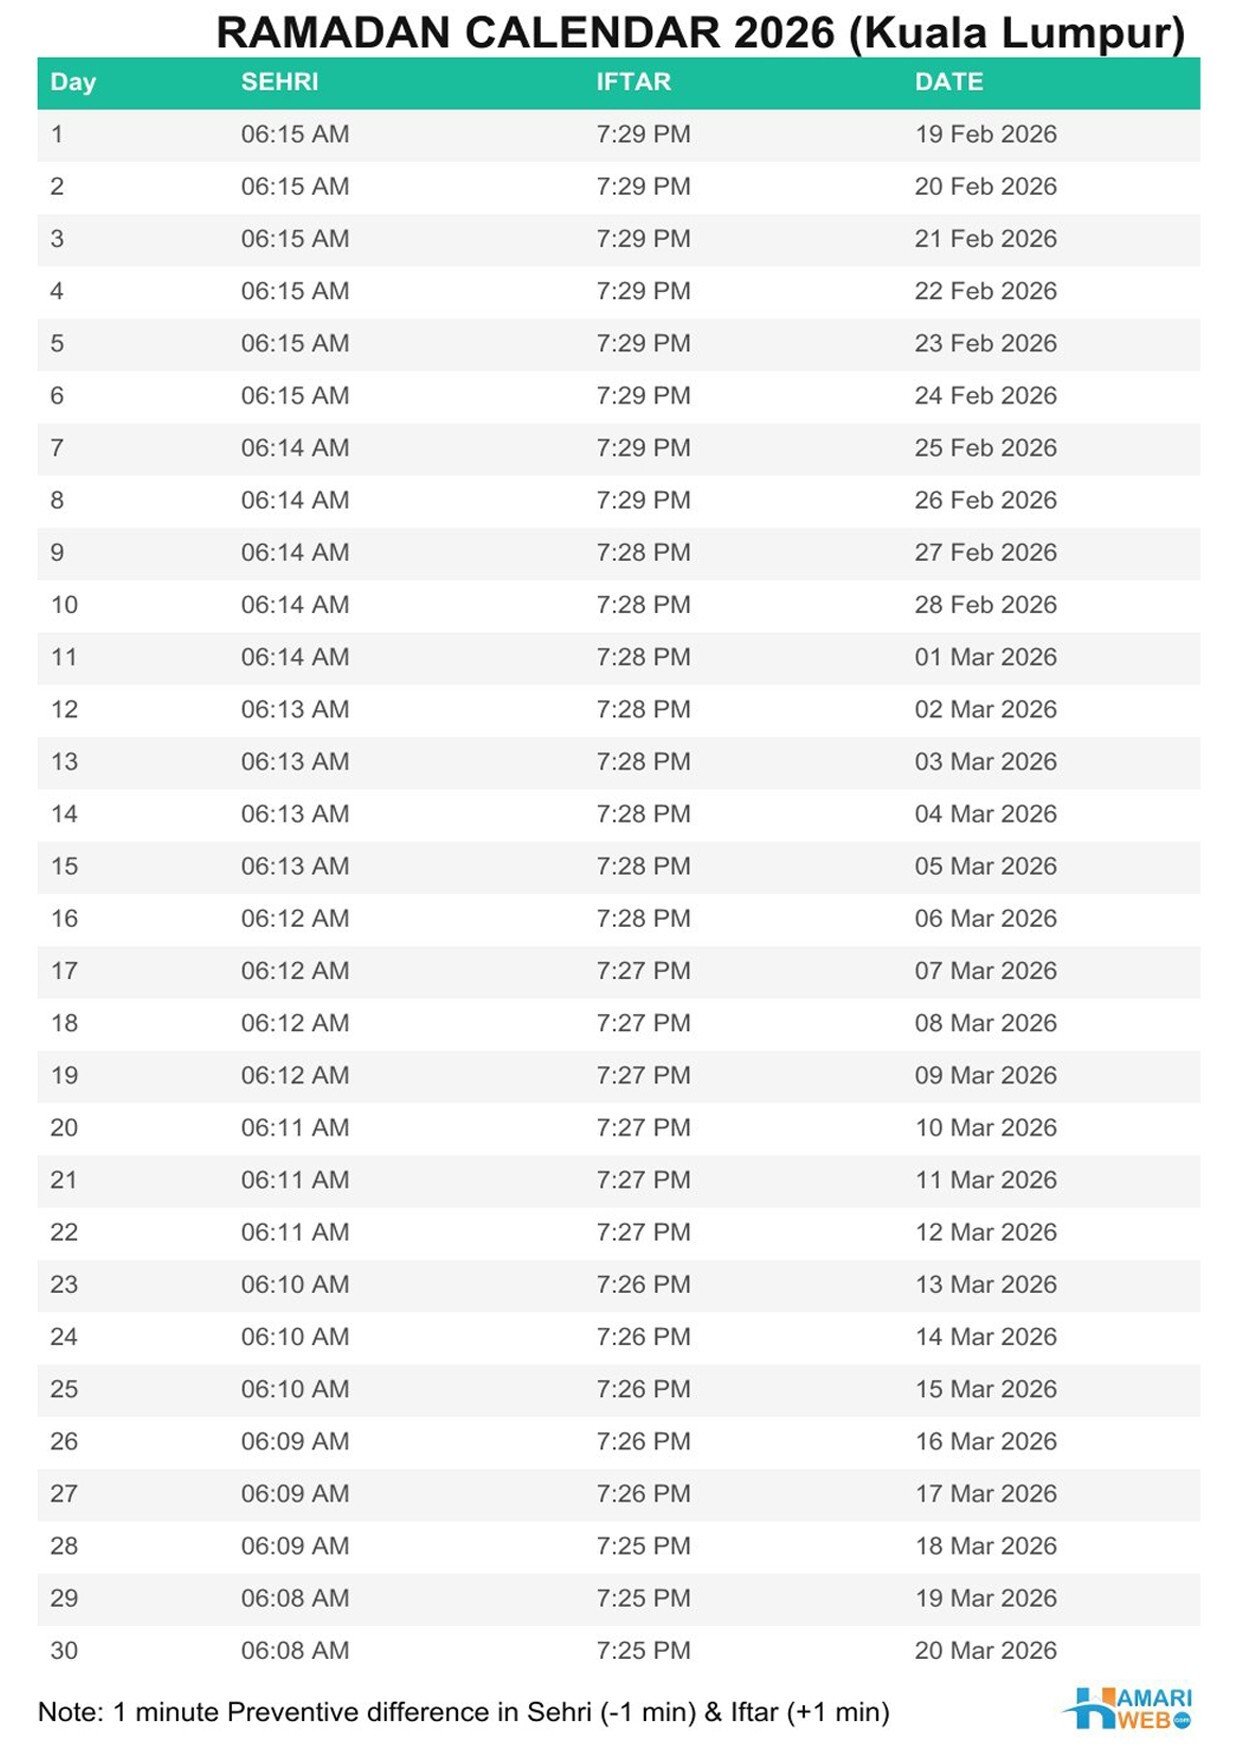Click the 7:27 PM Iftar time for day 17
The height and width of the screenshot is (1754, 1241).
[x=643, y=971]
